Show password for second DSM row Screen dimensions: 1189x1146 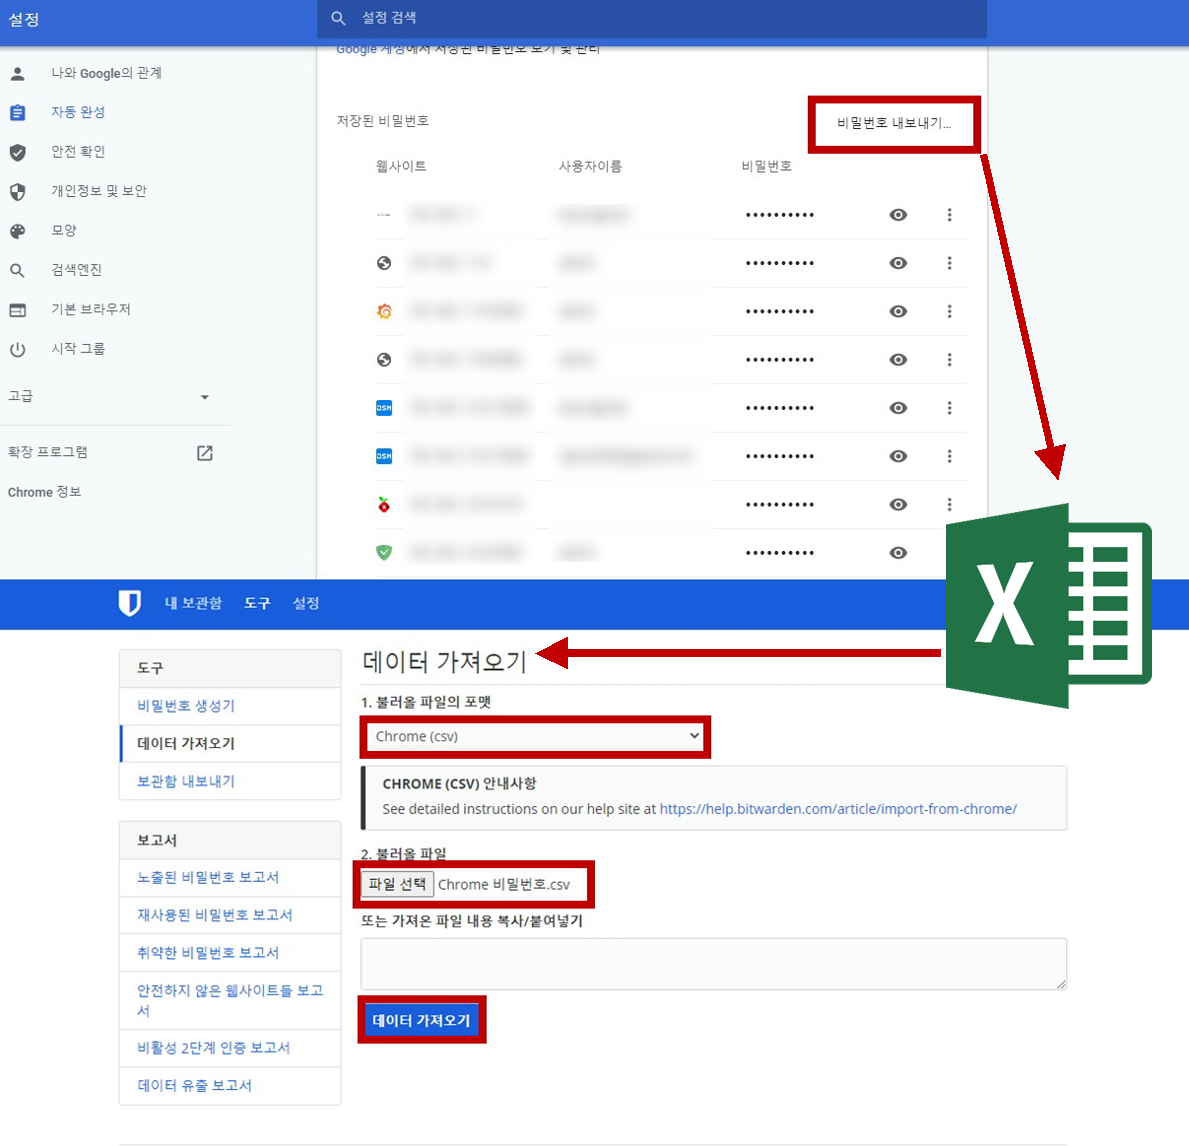click(898, 456)
